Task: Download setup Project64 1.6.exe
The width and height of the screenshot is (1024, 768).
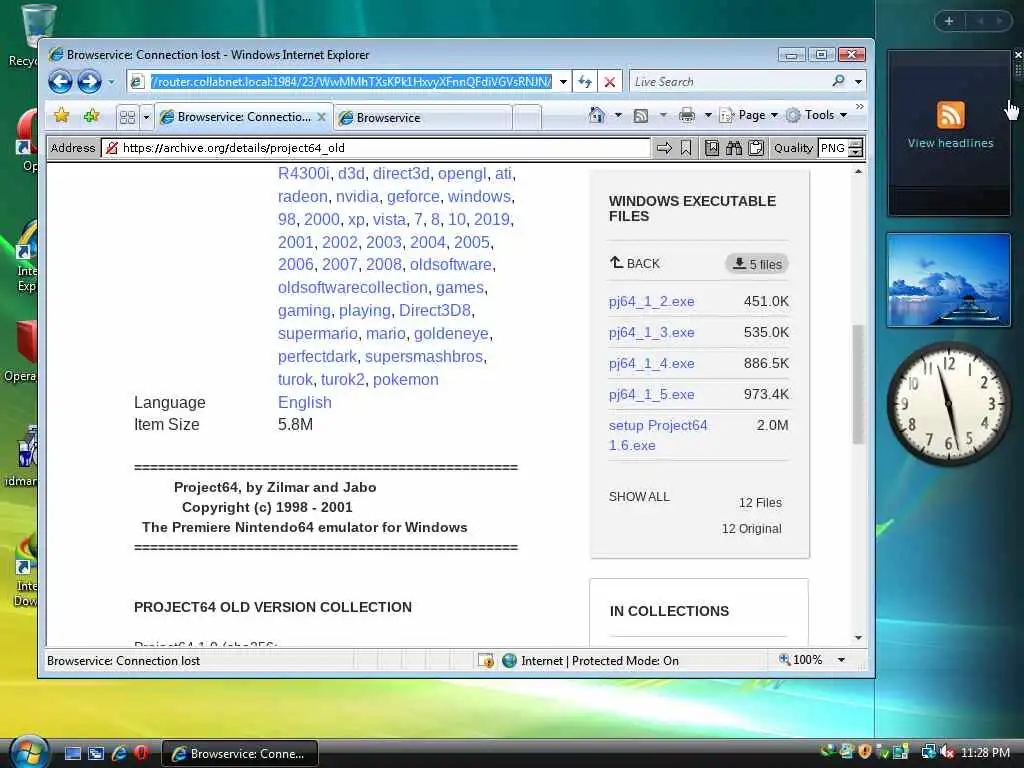Action: point(658,435)
